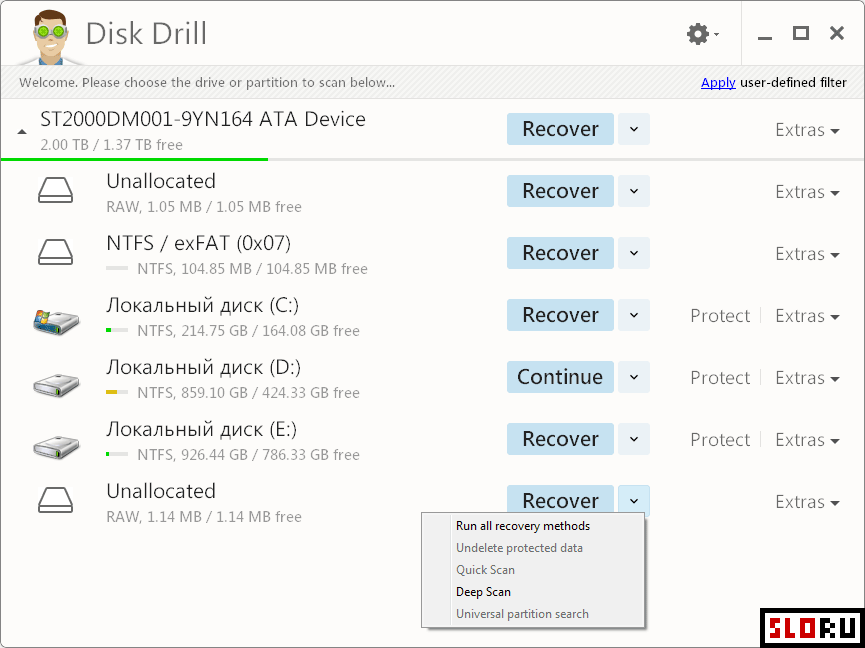Click Recover for the ST2000DM001 ATA Device

coord(560,129)
